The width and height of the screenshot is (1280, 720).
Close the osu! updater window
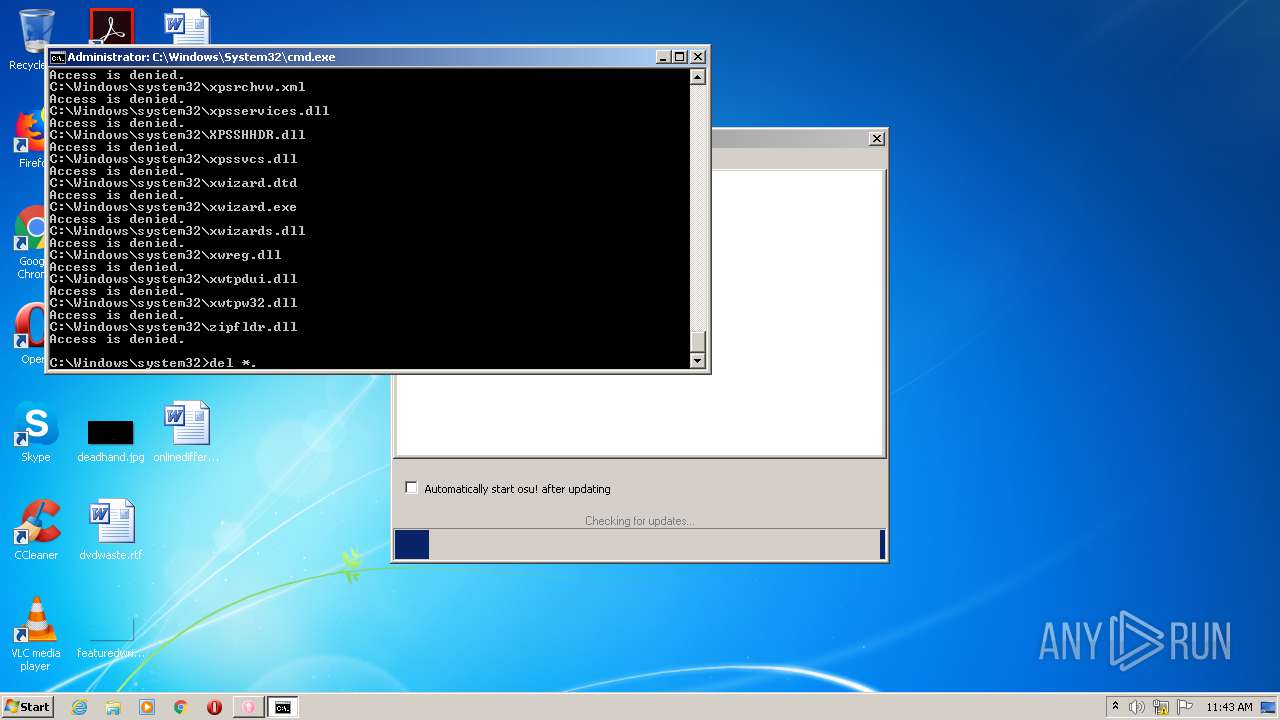[x=877, y=139]
